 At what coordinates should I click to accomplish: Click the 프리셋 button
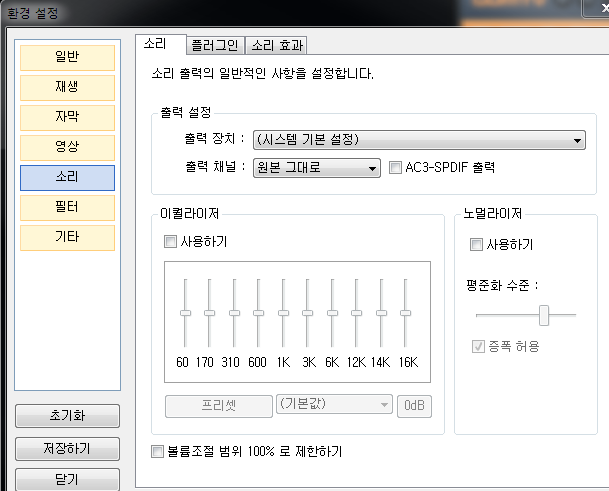(219, 406)
